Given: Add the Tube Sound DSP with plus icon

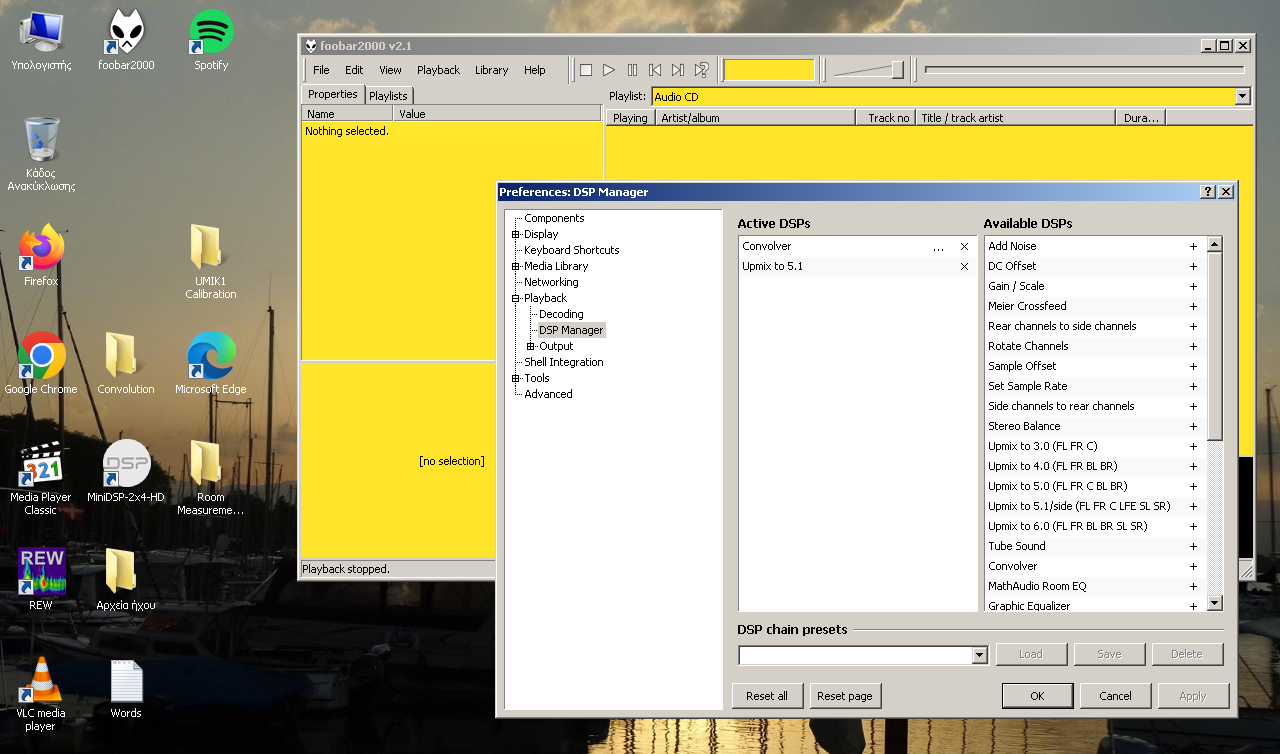Looking at the screenshot, I should tap(1193, 547).
